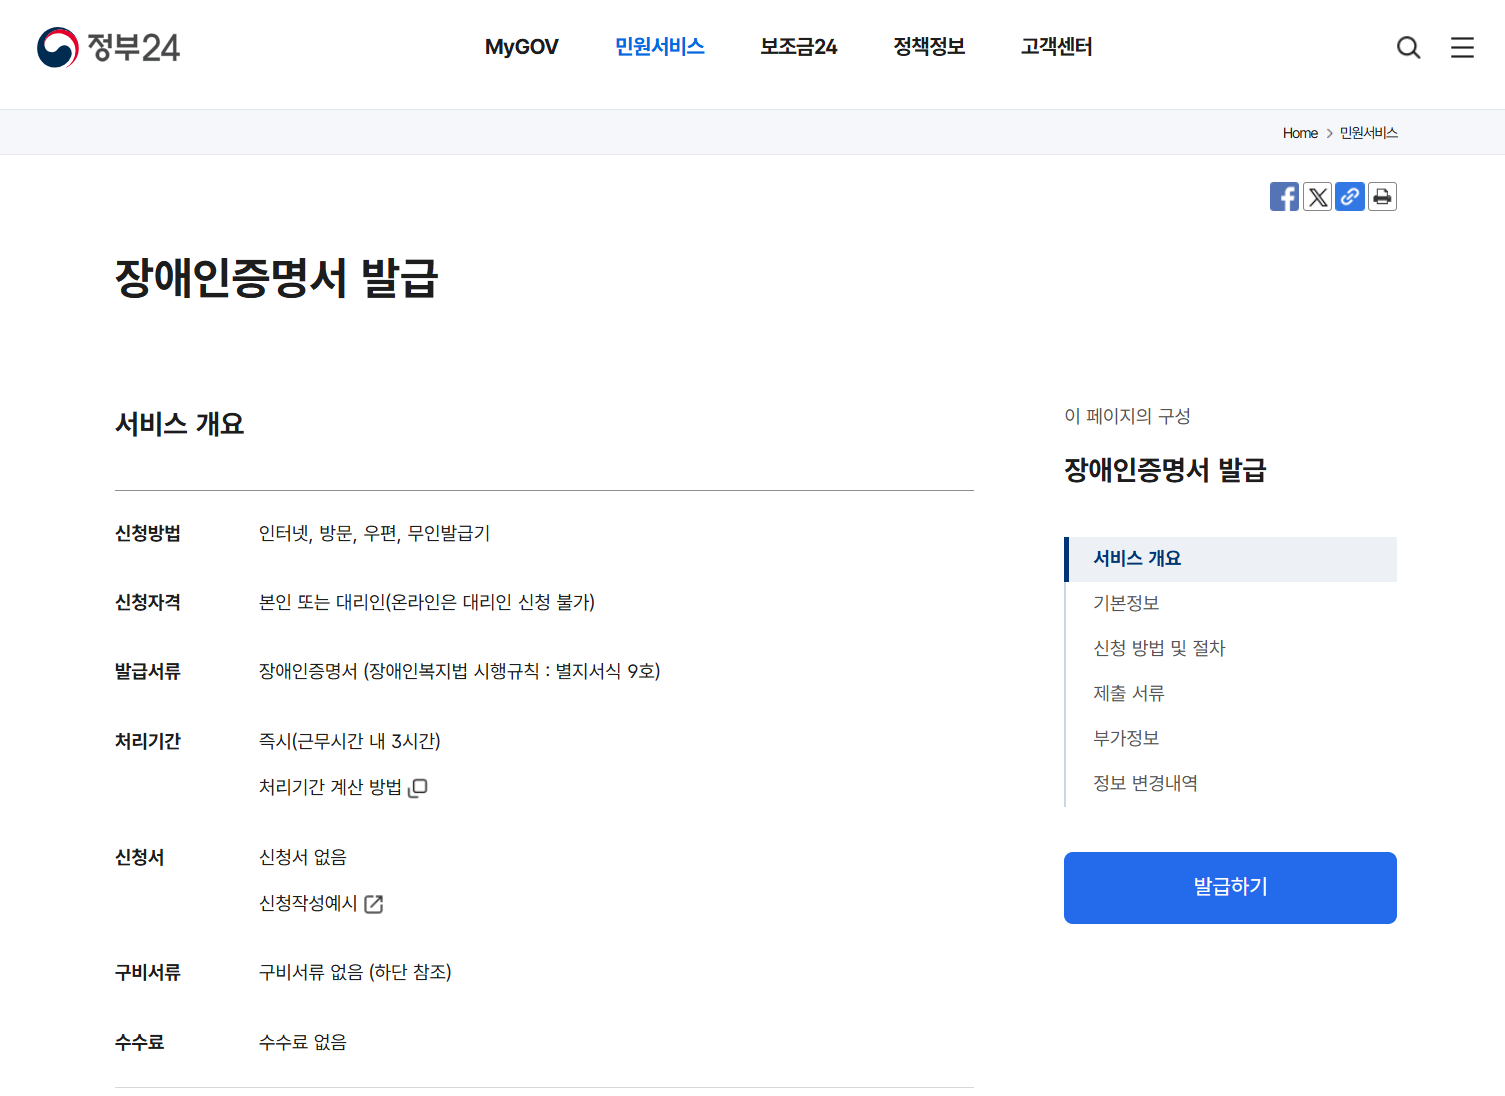View 정보 변경내역 in the sidebar
1505x1096 pixels.
pyautogui.click(x=1145, y=783)
